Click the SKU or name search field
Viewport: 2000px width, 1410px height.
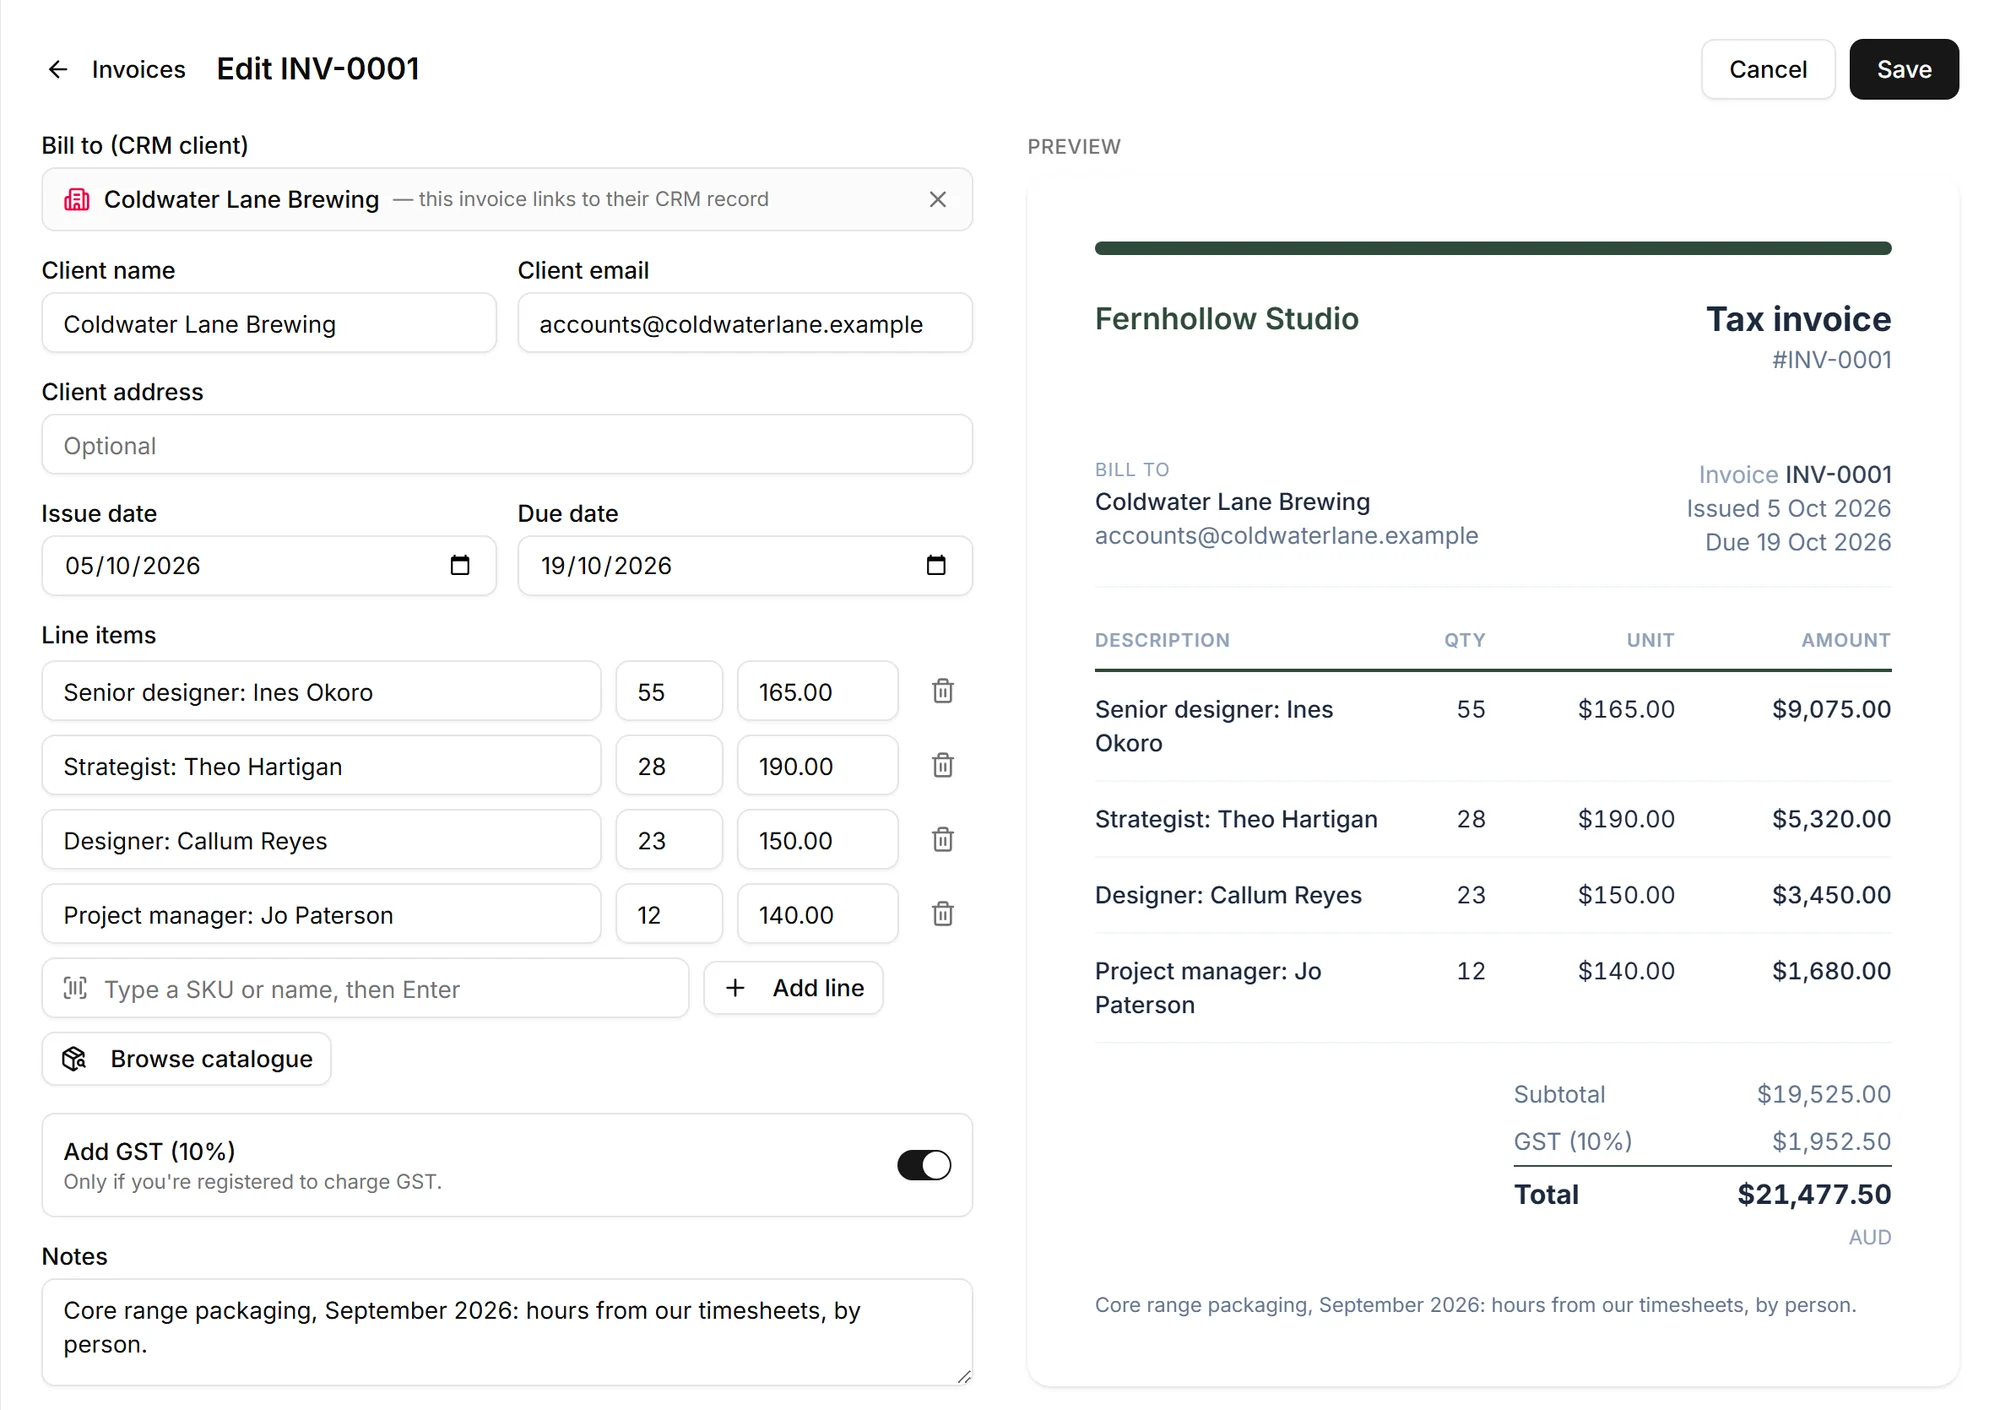pyautogui.click(x=365, y=988)
